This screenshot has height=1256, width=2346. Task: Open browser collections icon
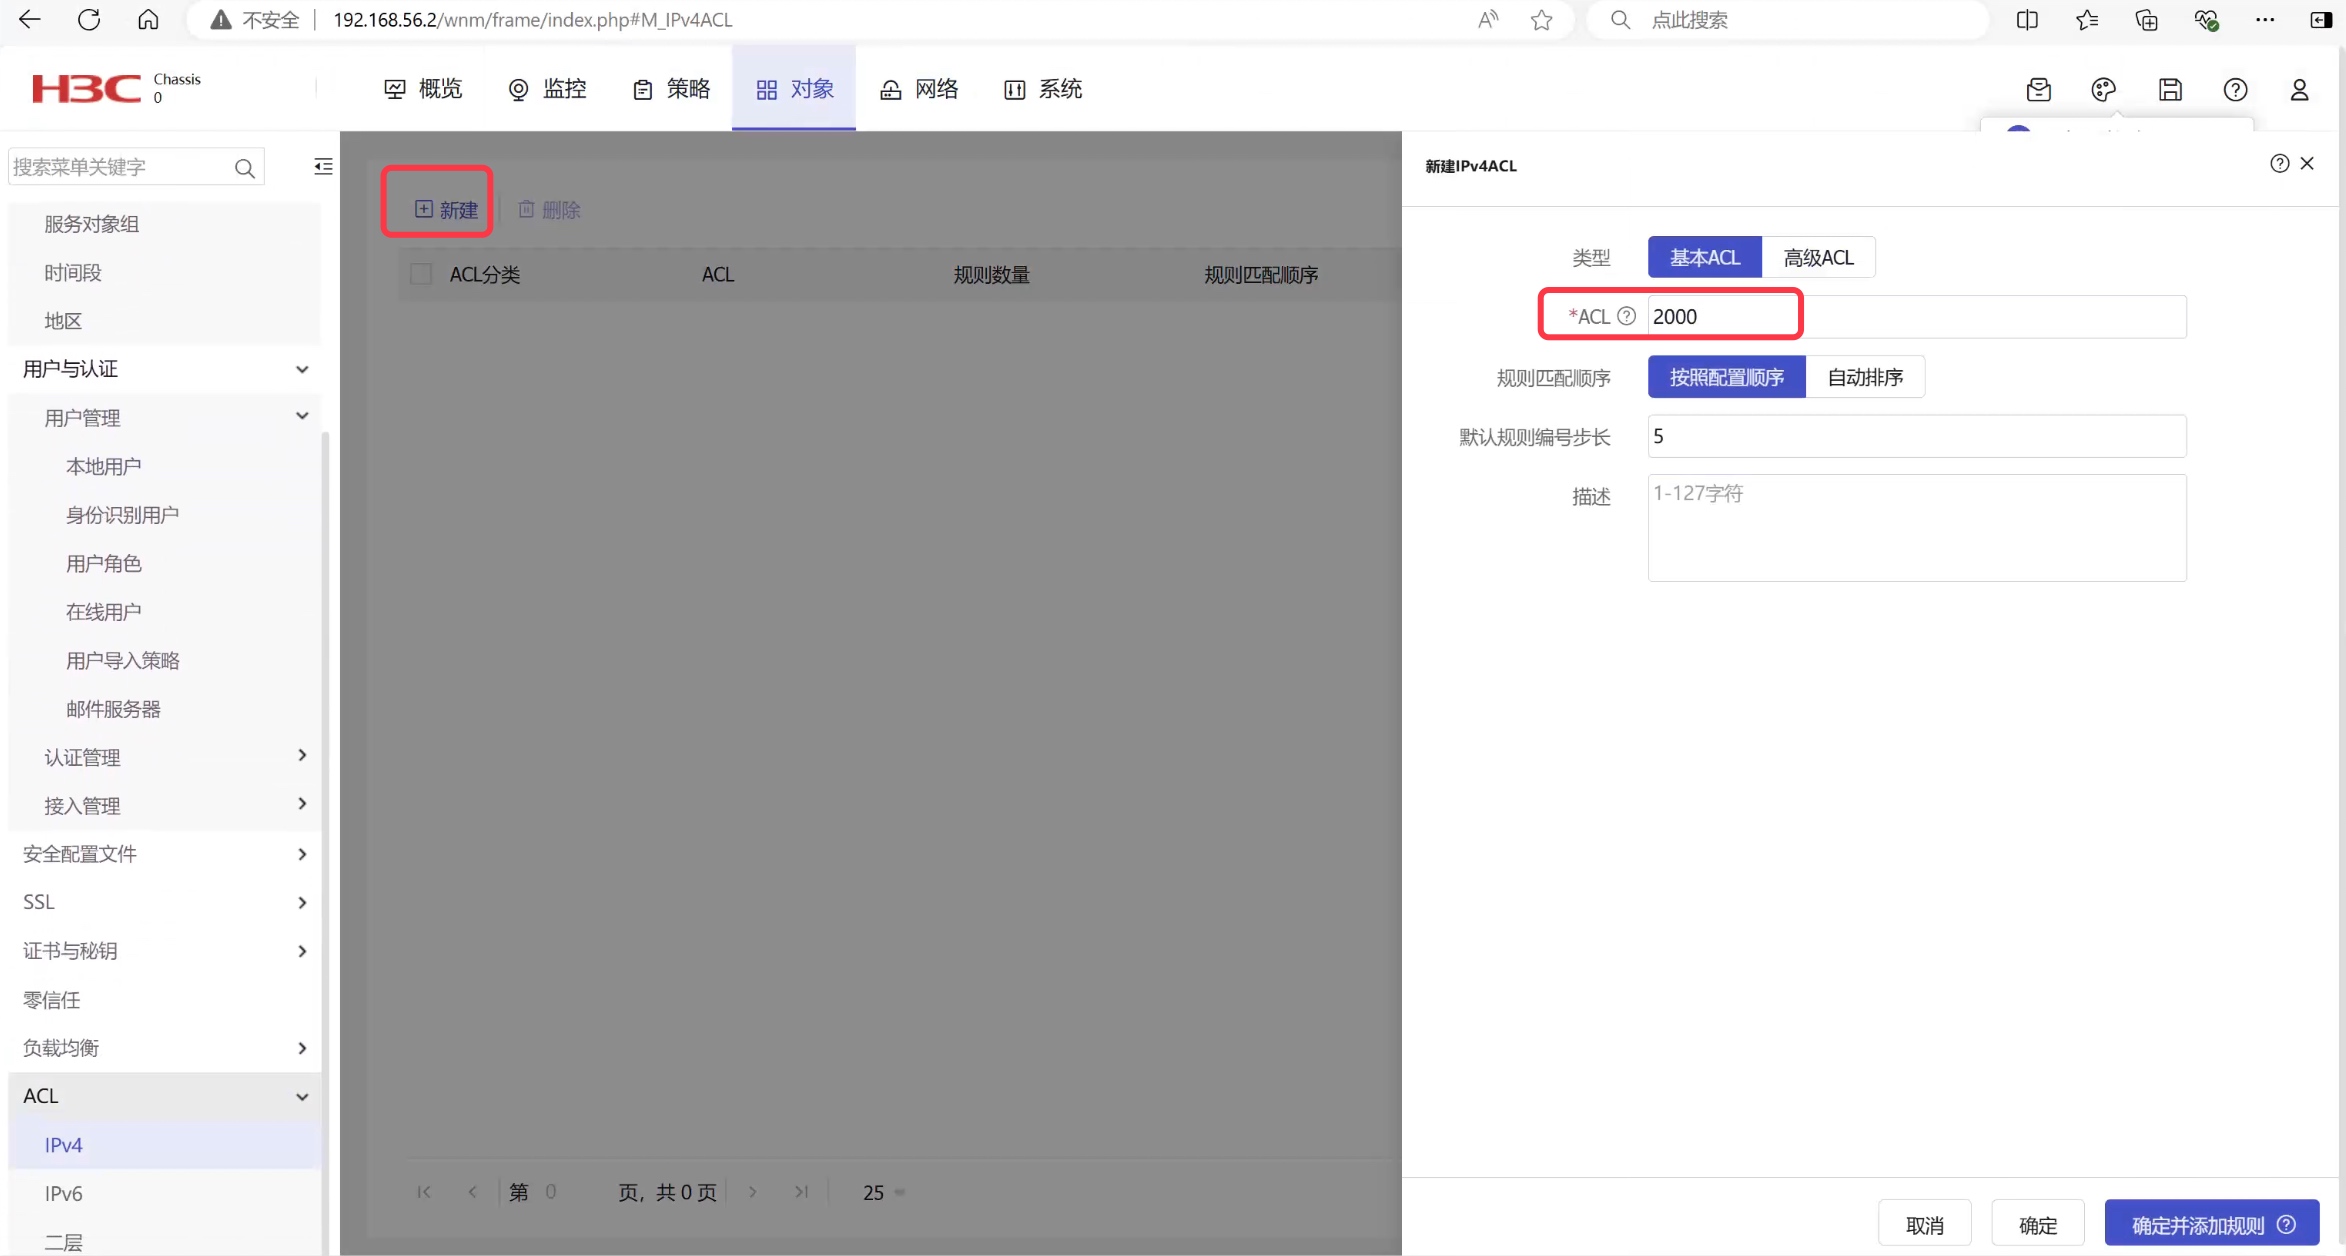pyautogui.click(x=2146, y=19)
